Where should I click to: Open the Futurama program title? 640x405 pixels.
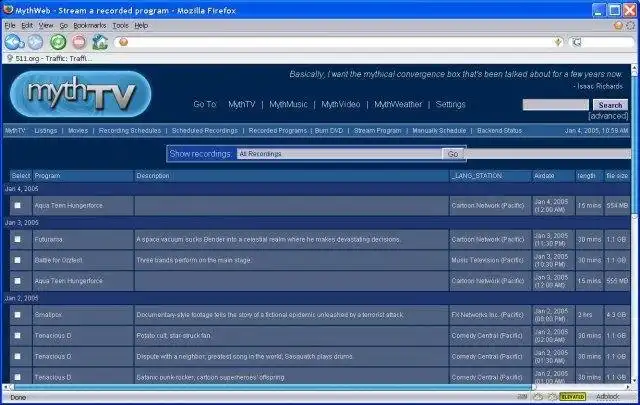(x=49, y=240)
